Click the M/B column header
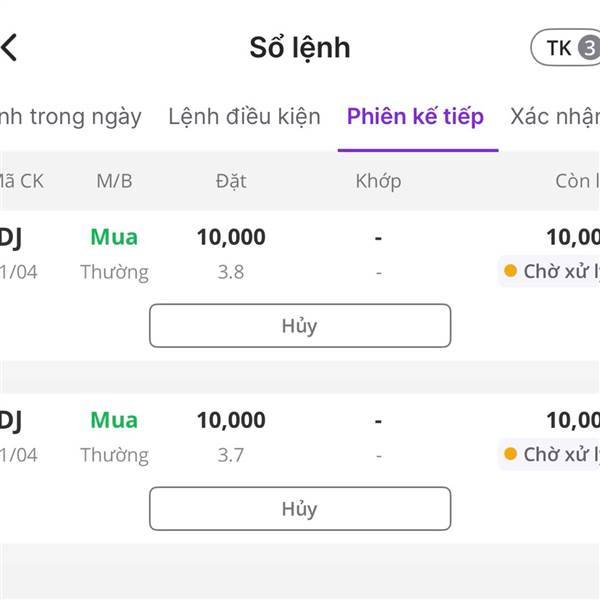 tap(114, 181)
